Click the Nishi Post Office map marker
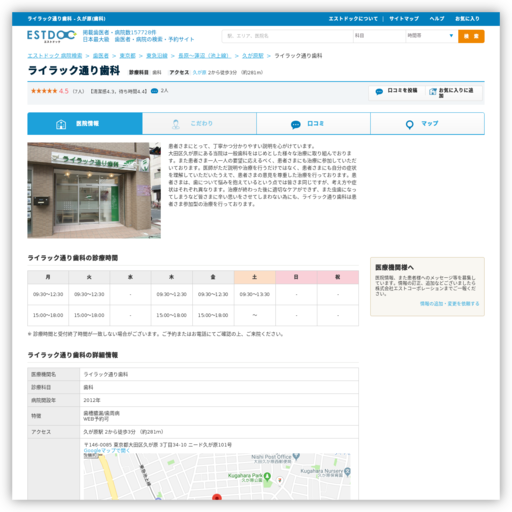 tap(296, 456)
